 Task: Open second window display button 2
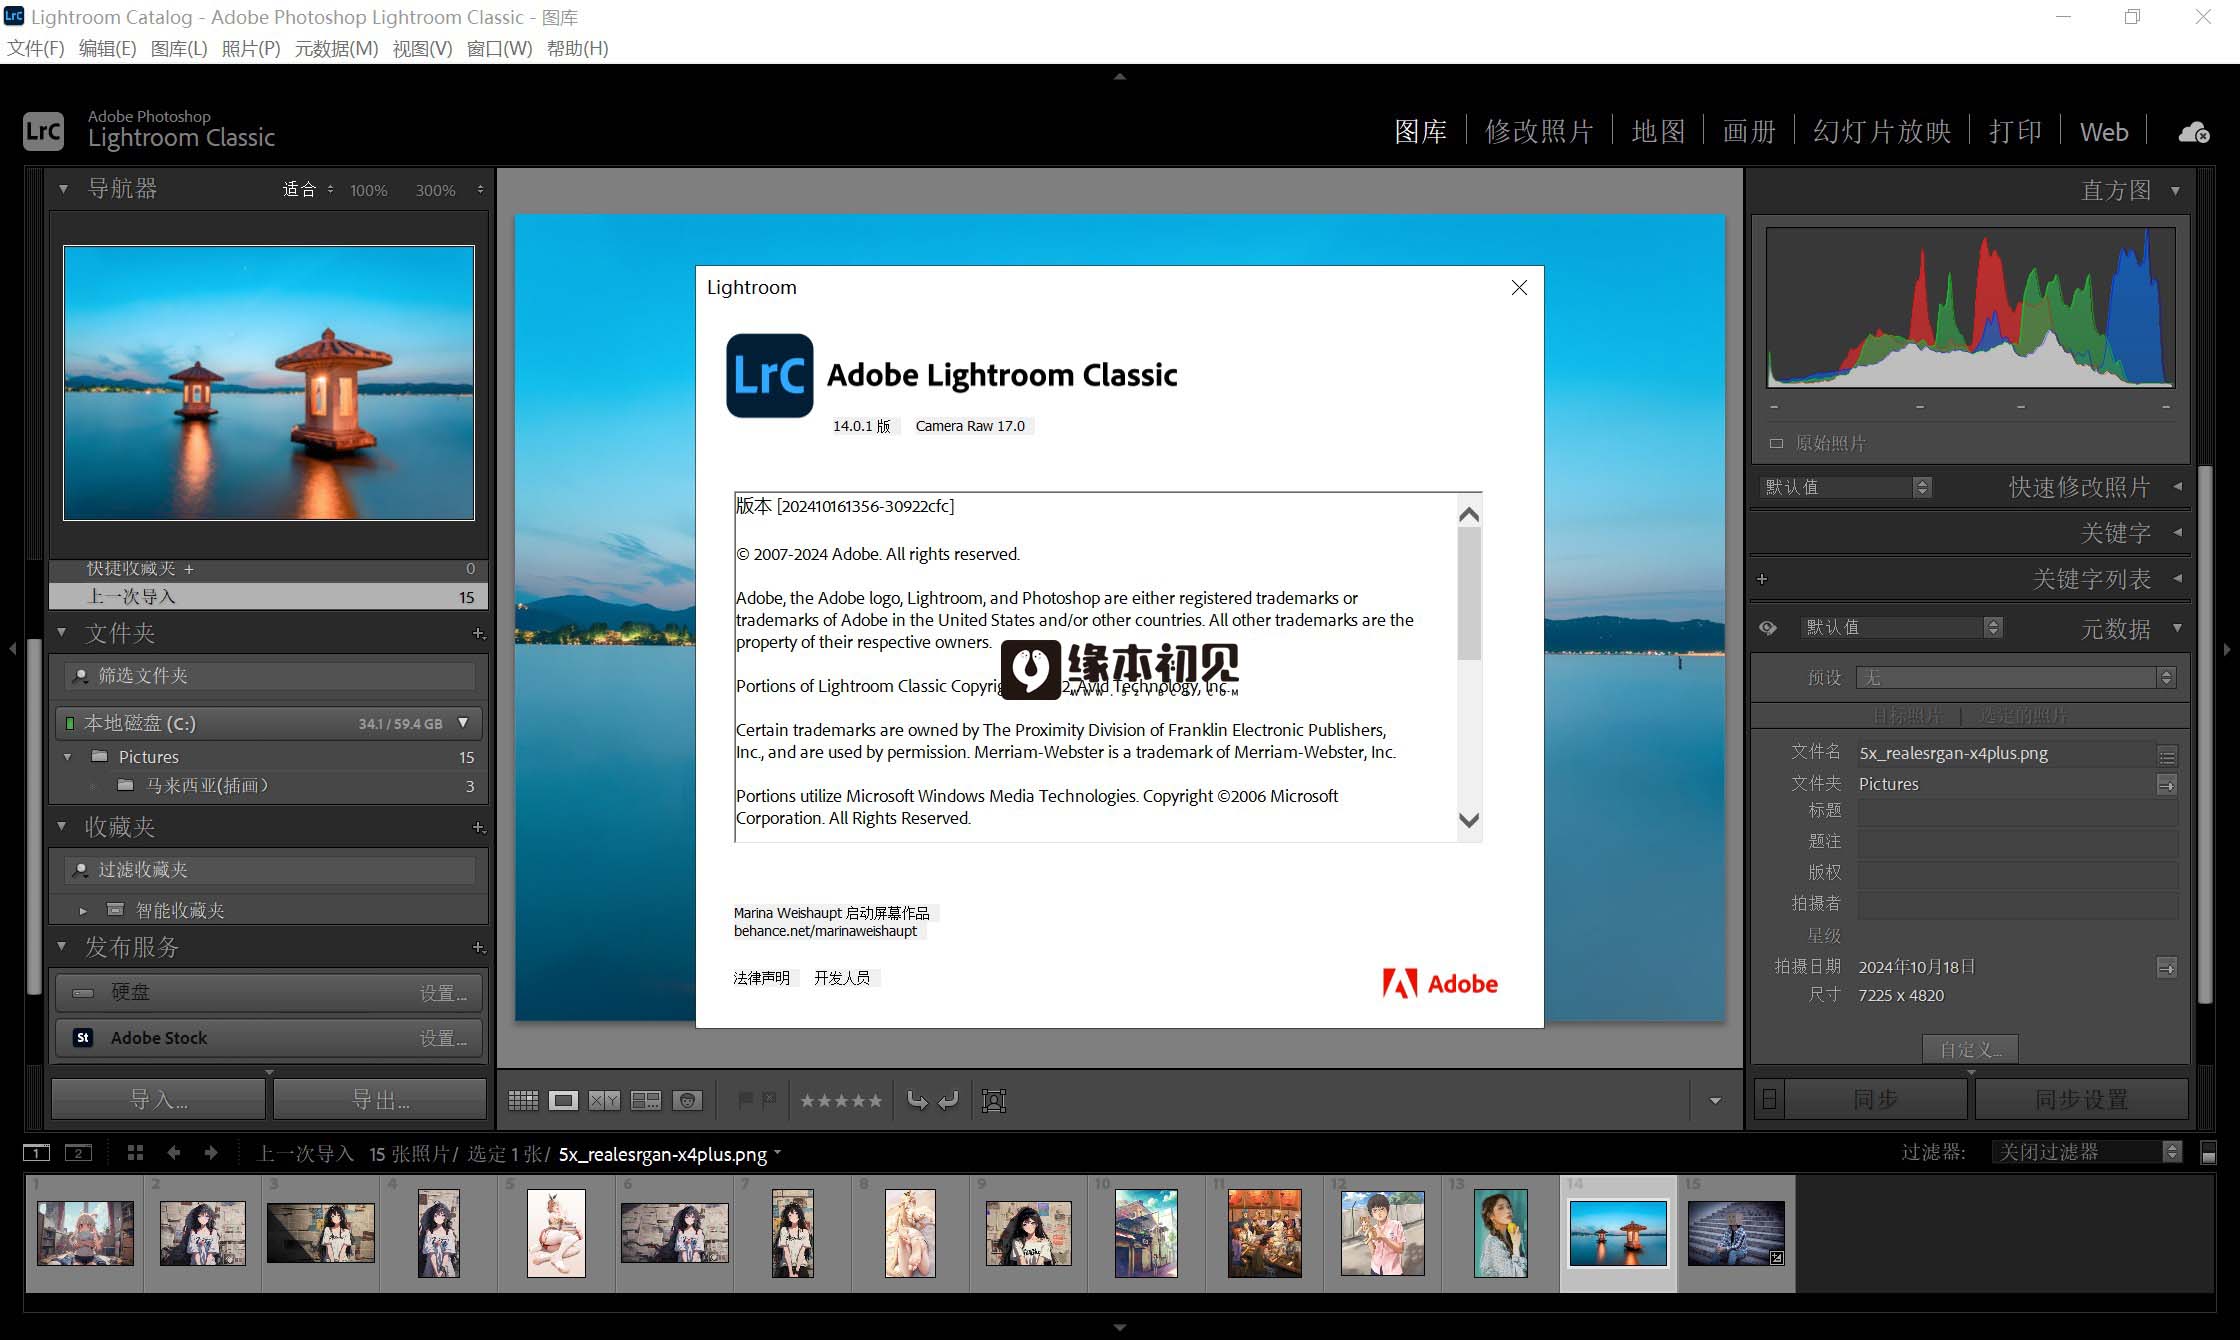point(78,1153)
